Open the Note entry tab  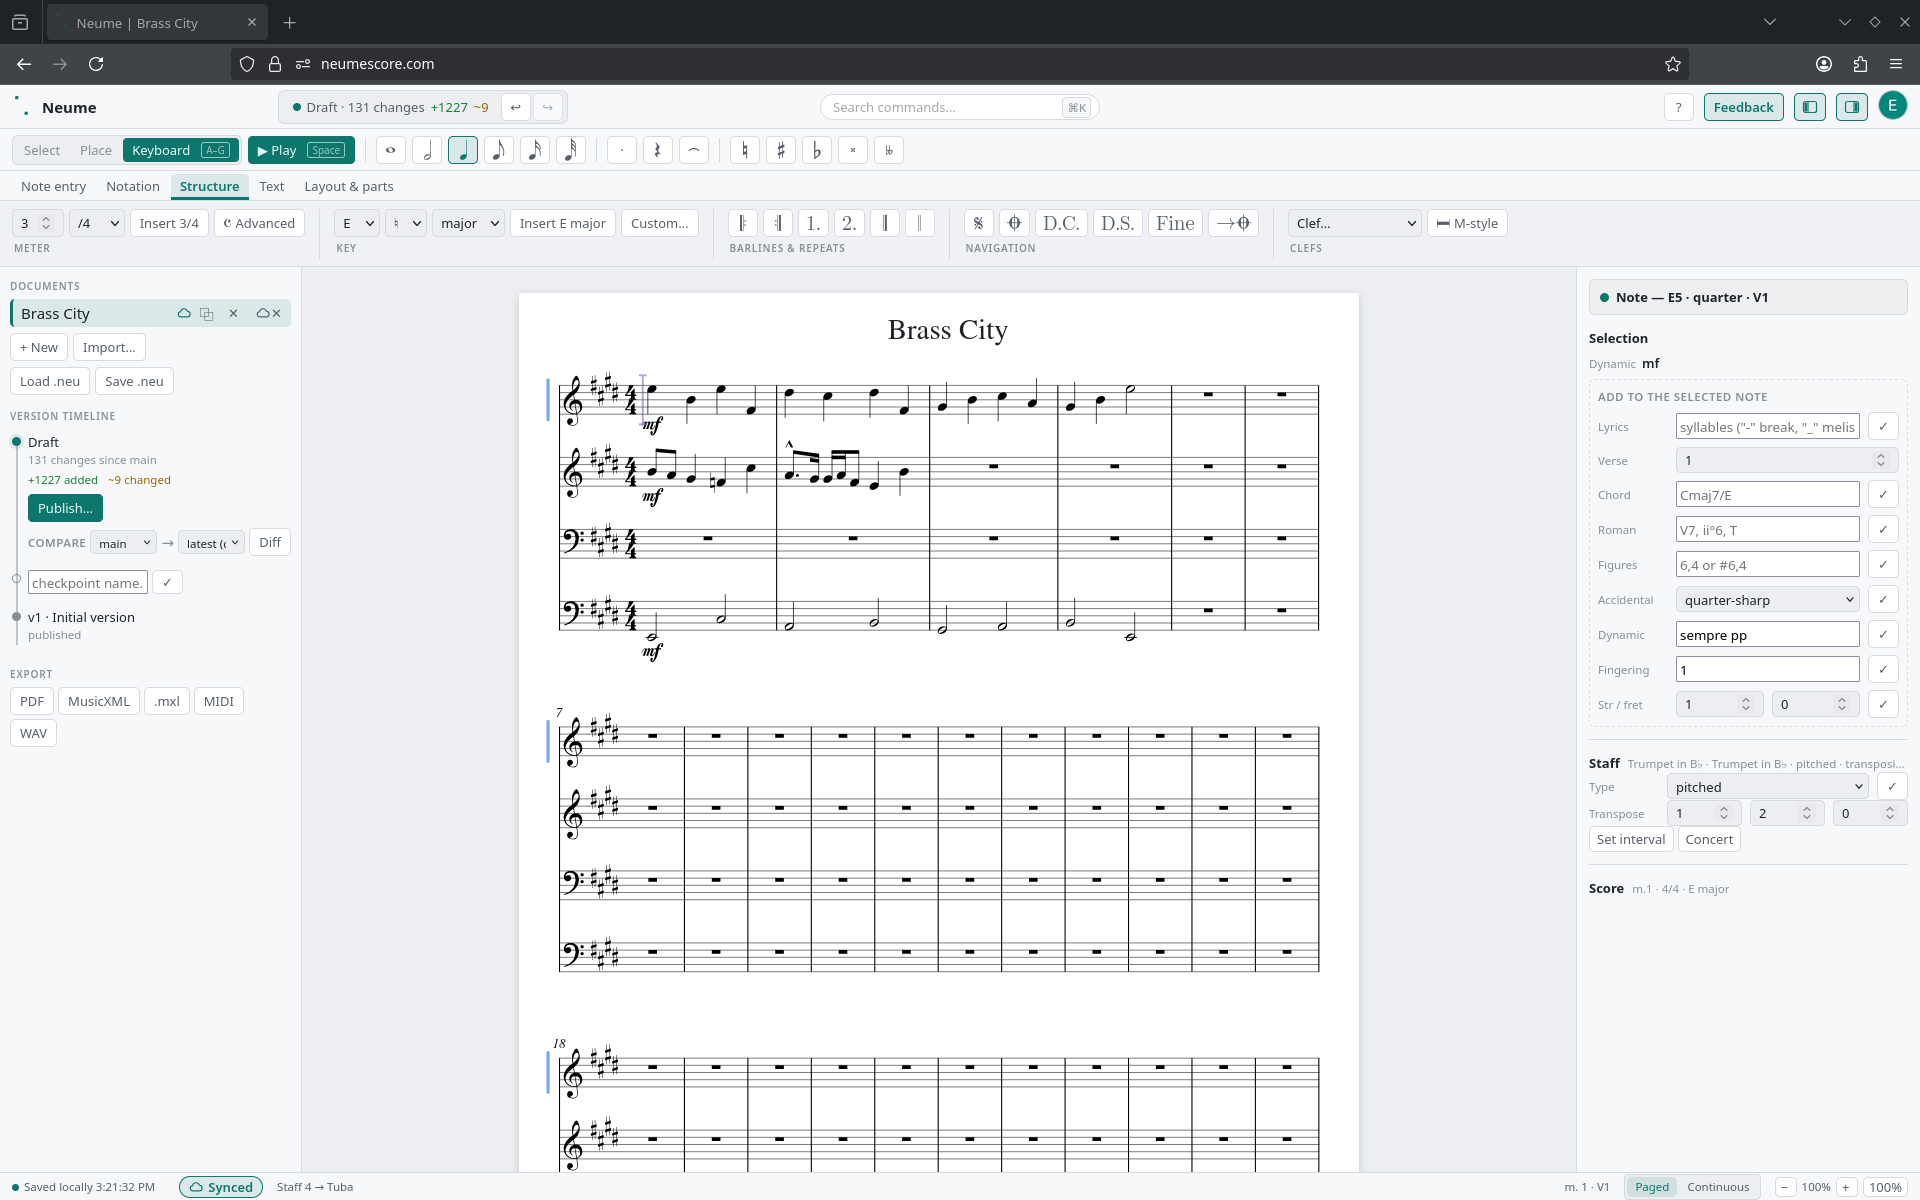click(54, 187)
